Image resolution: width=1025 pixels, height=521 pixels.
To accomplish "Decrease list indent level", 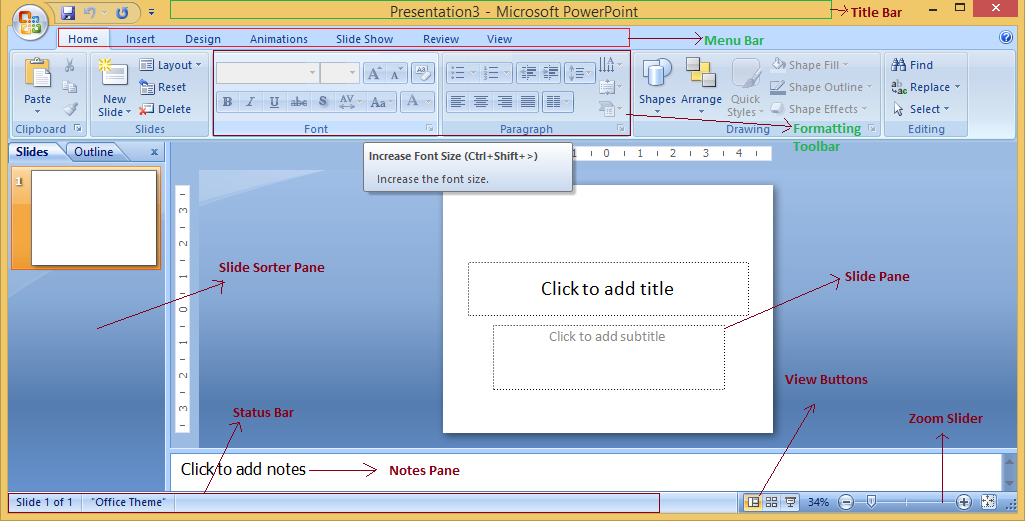I will click(x=528, y=73).
